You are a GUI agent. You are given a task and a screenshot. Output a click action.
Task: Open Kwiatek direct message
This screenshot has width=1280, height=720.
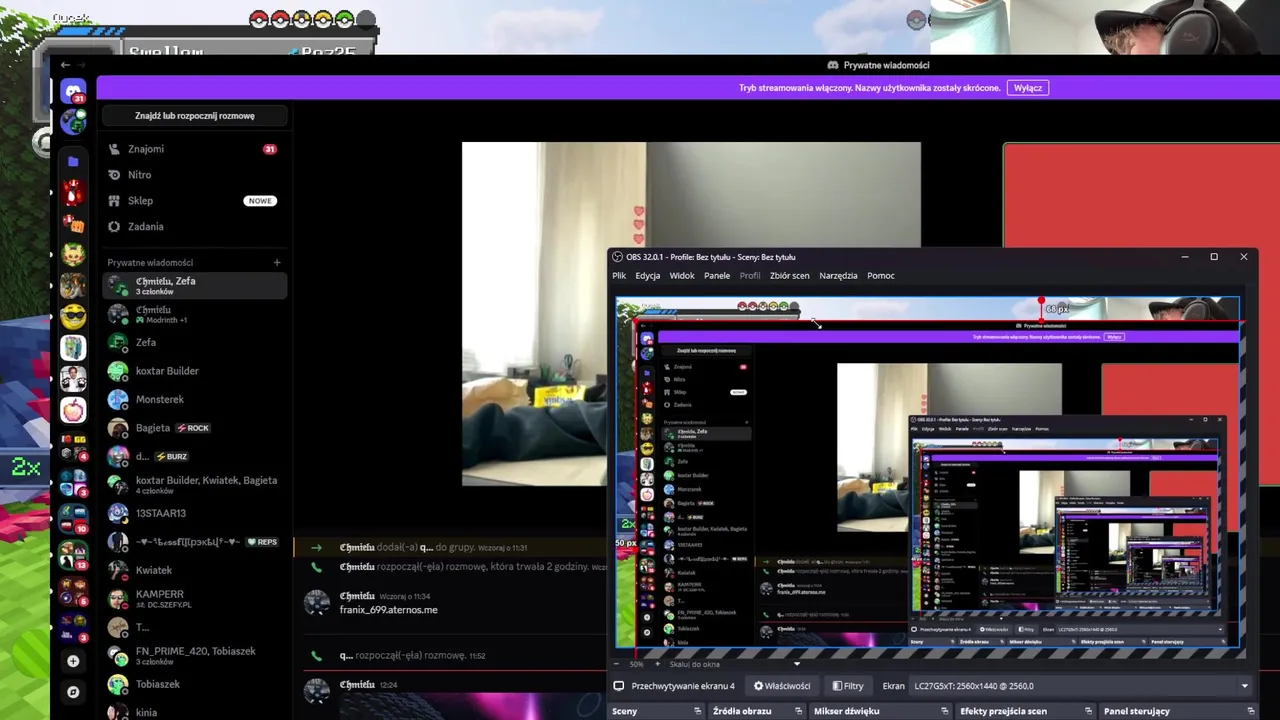[x=195, y=570]
